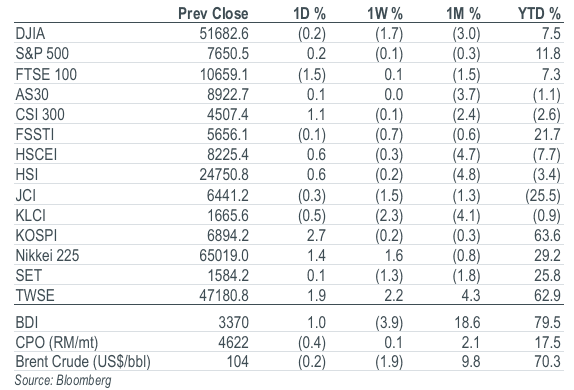The height and width of the screenshot is (390, 574).
Task: Click the Source: Bloomberg footnote
Action: click(x=63, y=380)
